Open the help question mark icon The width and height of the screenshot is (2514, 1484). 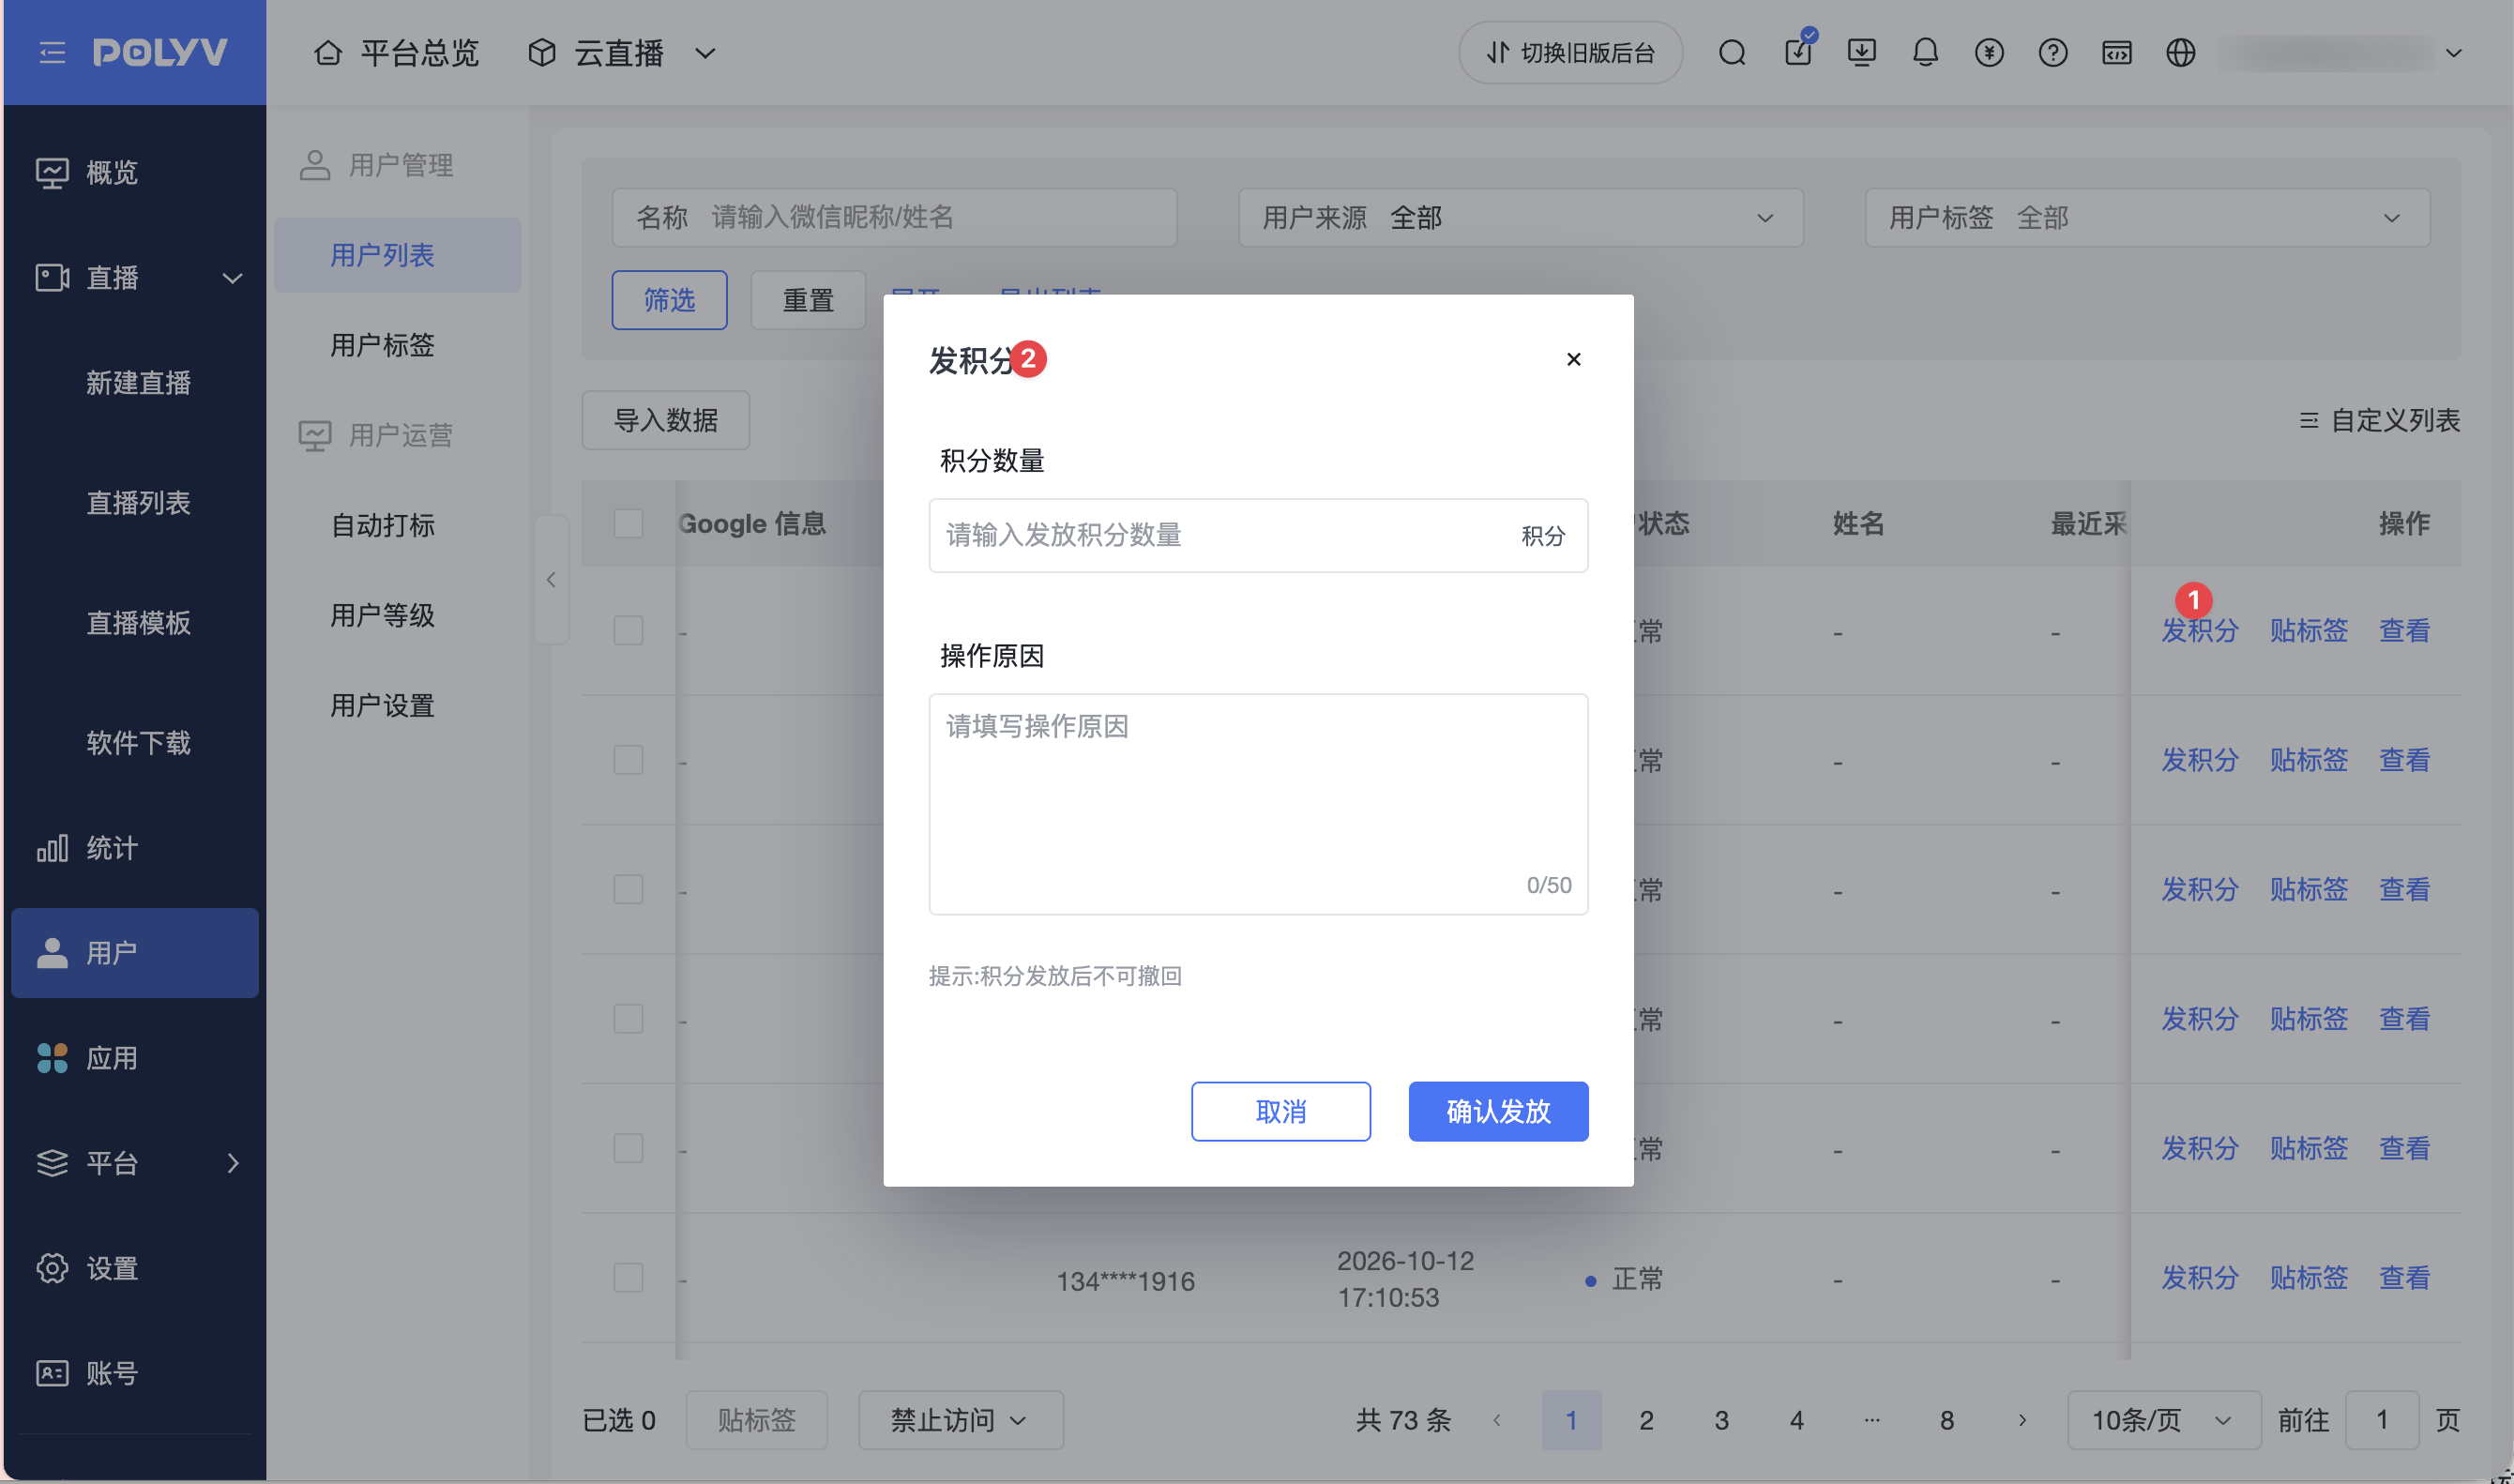pos(2053,52)
